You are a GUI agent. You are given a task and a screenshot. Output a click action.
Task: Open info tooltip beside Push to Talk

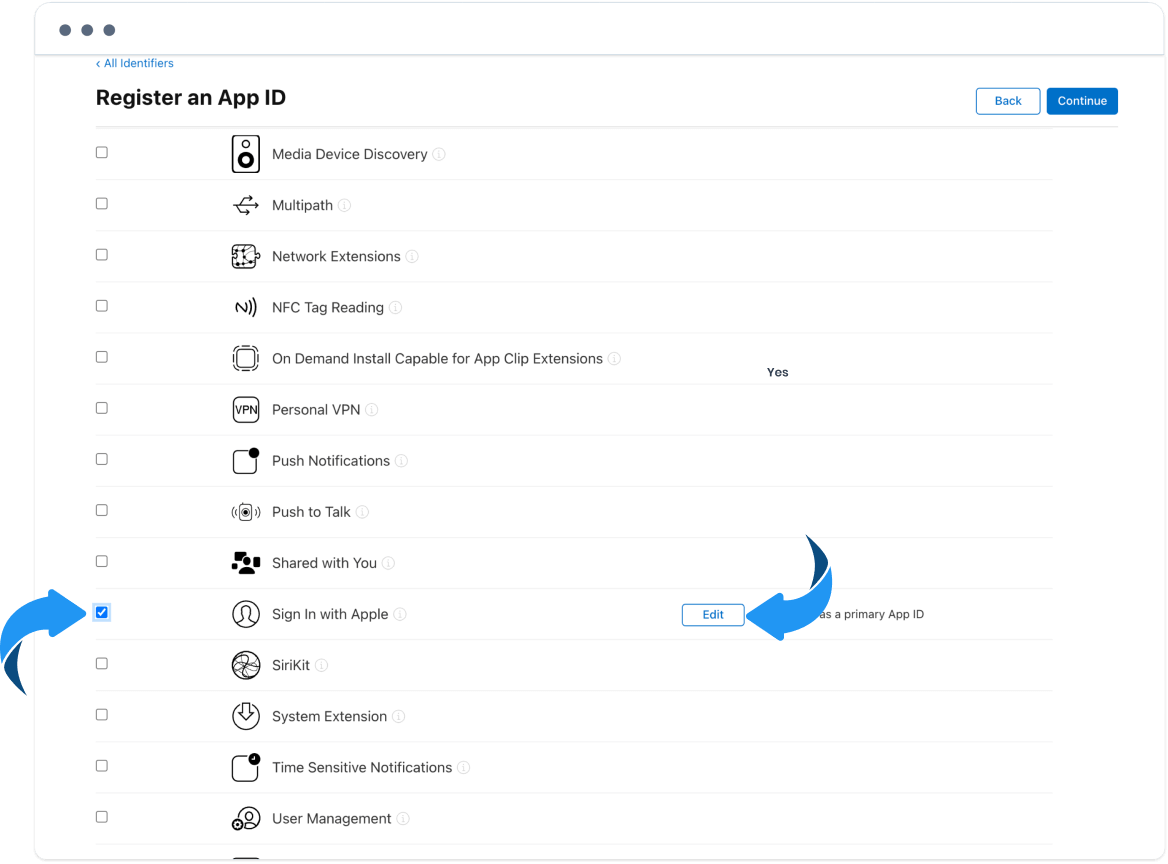pyautogui.click(x=362, y=512)
